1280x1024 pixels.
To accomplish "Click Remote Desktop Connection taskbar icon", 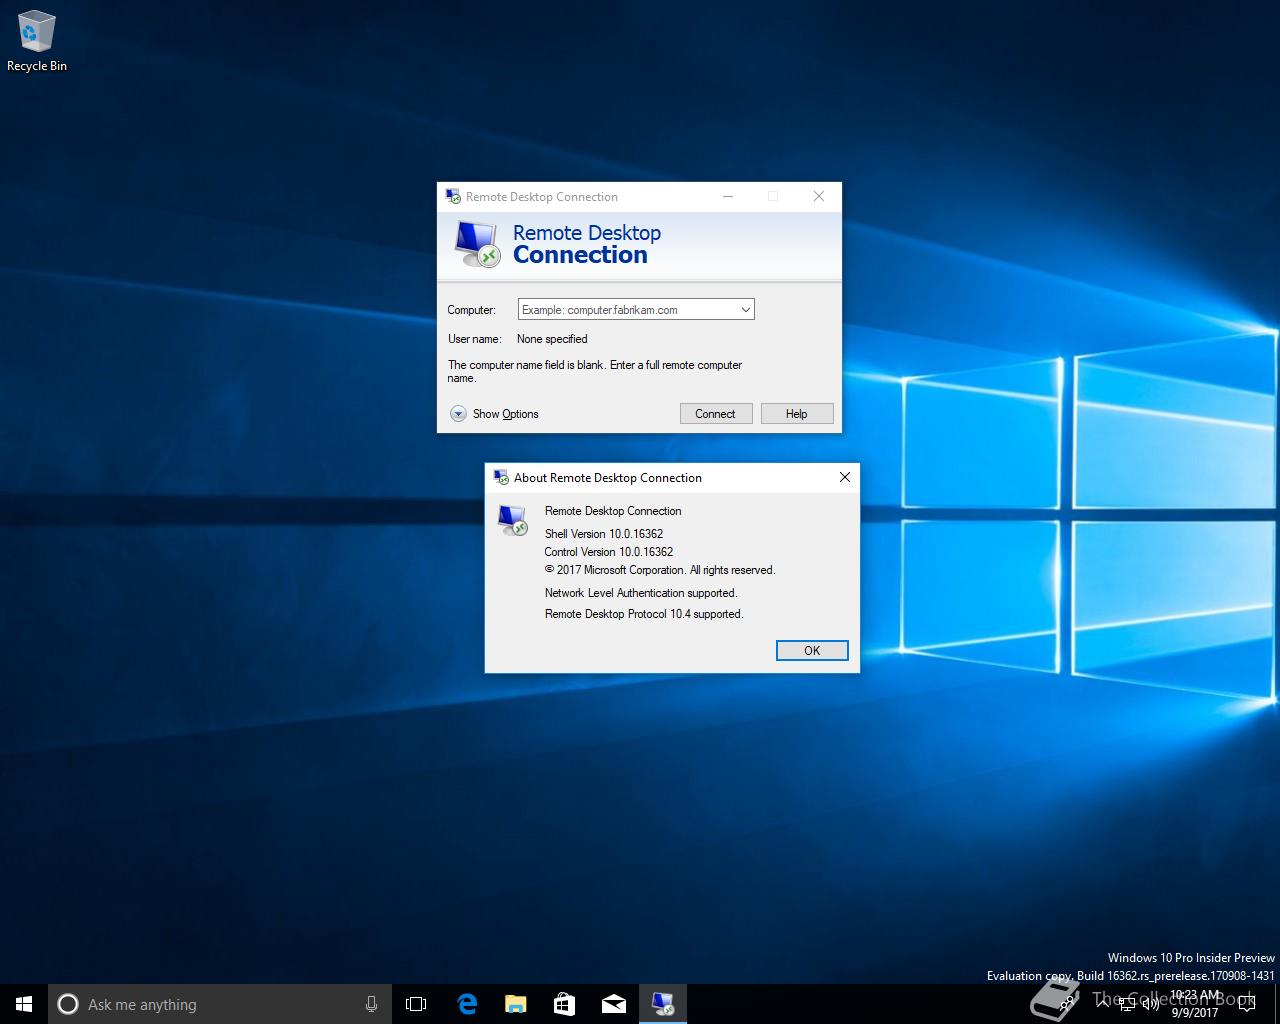I will 662,1004.
